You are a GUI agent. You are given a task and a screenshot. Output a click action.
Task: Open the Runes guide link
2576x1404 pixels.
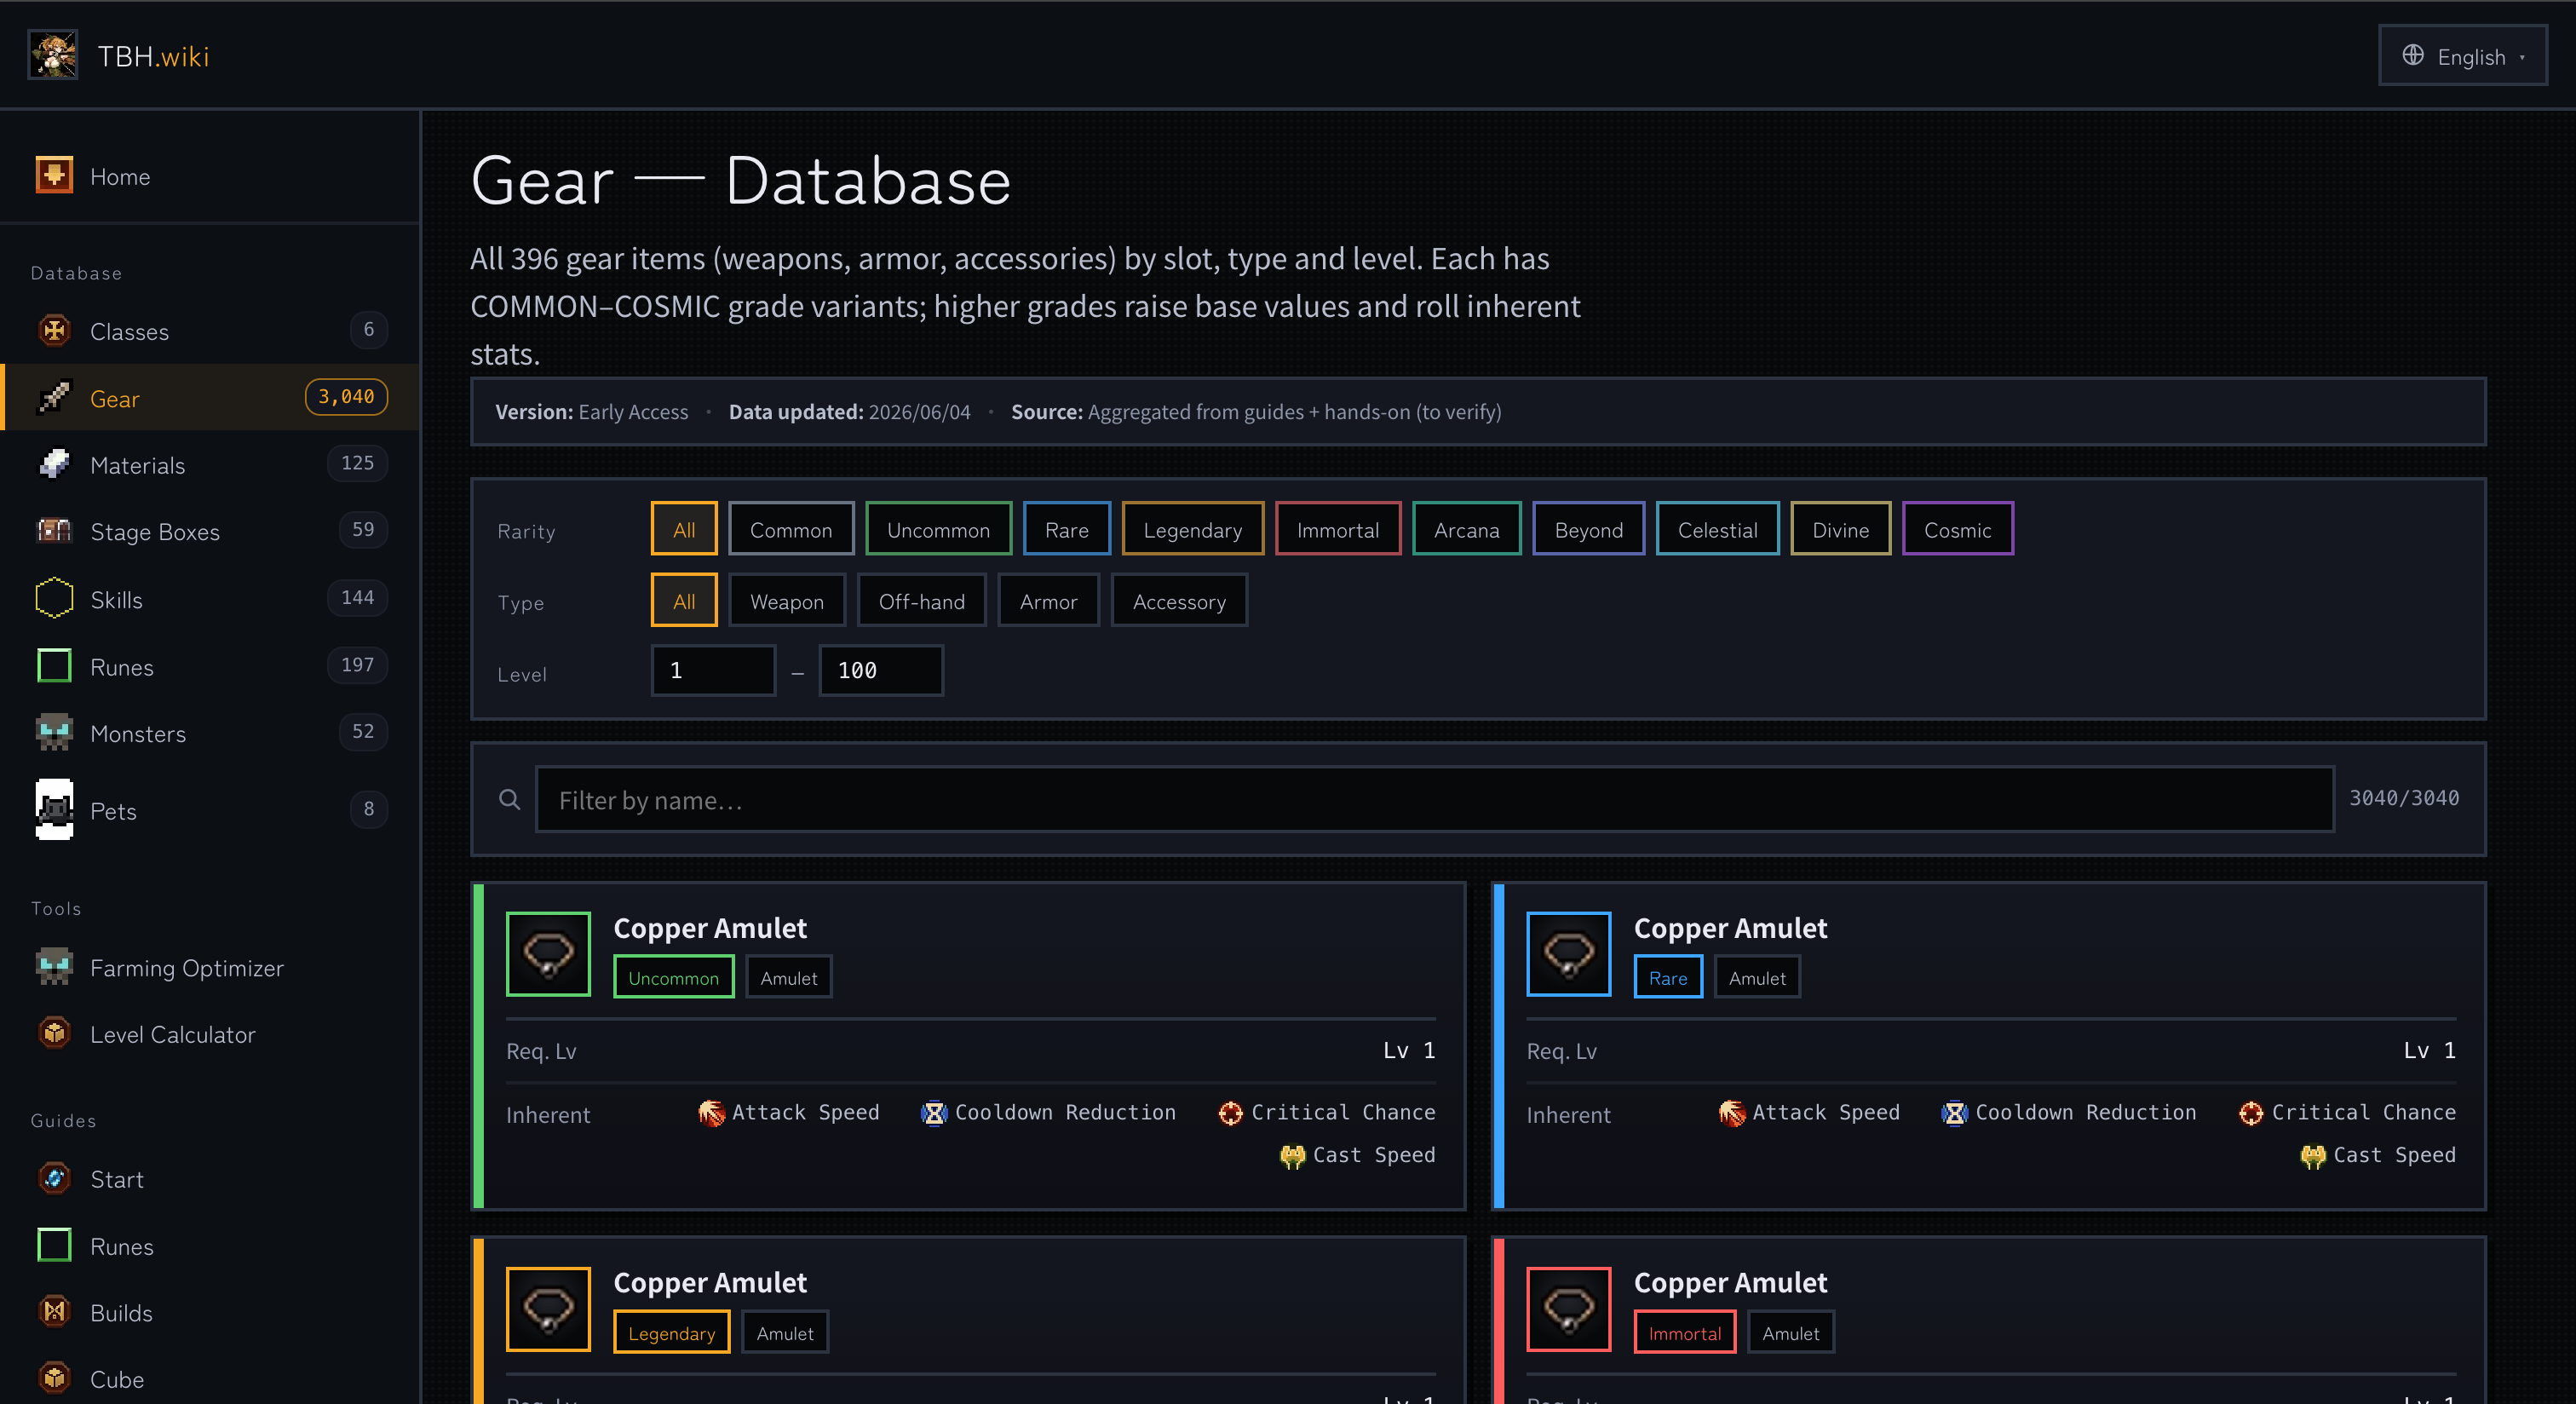point(210,1245)
